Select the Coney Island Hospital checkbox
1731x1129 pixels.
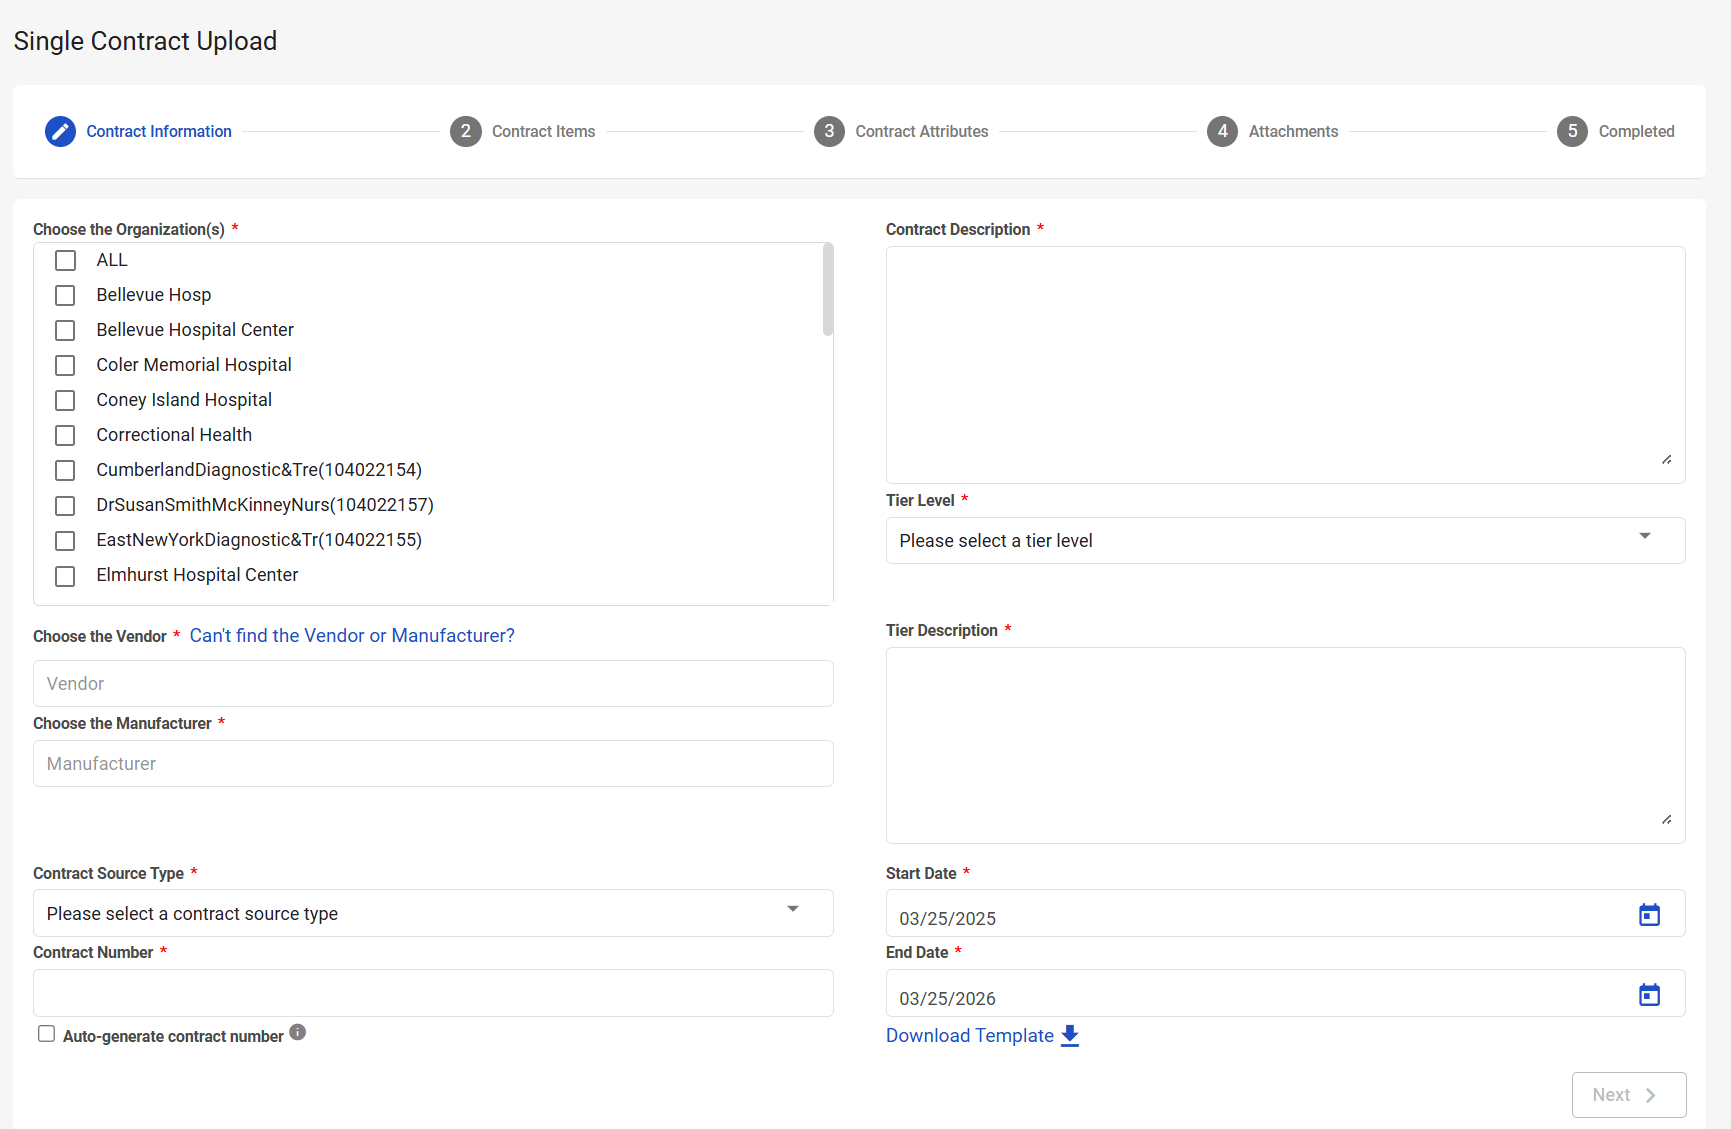[65, 401]
